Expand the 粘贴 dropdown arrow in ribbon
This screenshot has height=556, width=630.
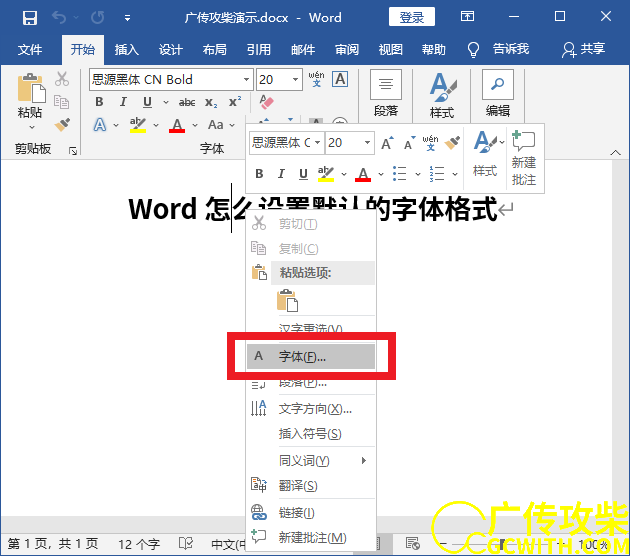point(32,127)
